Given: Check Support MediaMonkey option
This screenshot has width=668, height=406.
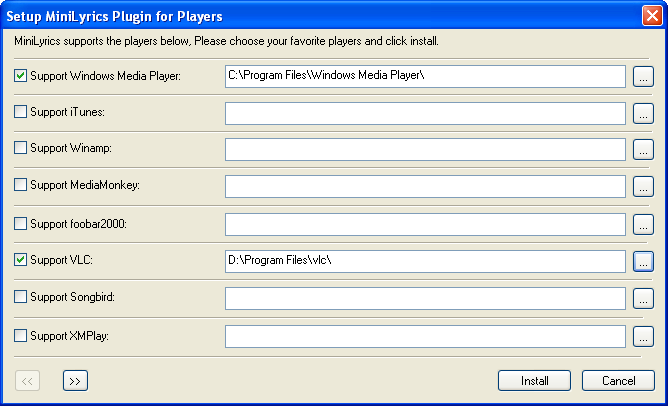Looking at the screenshot, I should pos(20,185).
